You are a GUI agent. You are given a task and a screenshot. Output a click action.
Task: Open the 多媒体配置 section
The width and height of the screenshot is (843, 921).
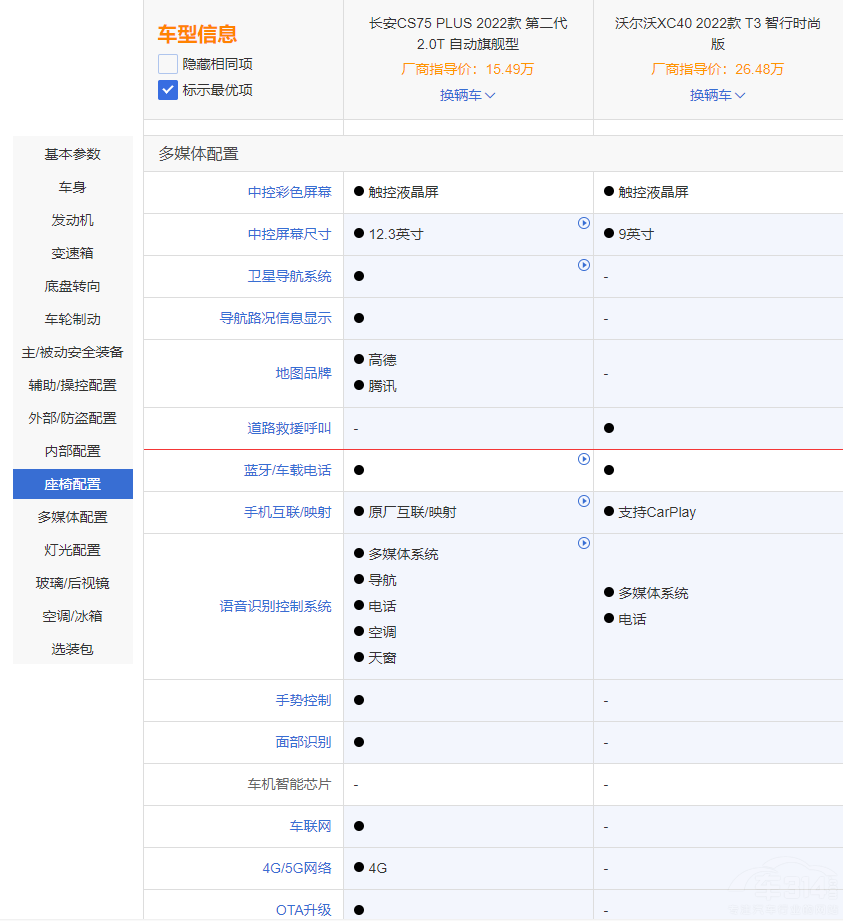click(72, 516)
